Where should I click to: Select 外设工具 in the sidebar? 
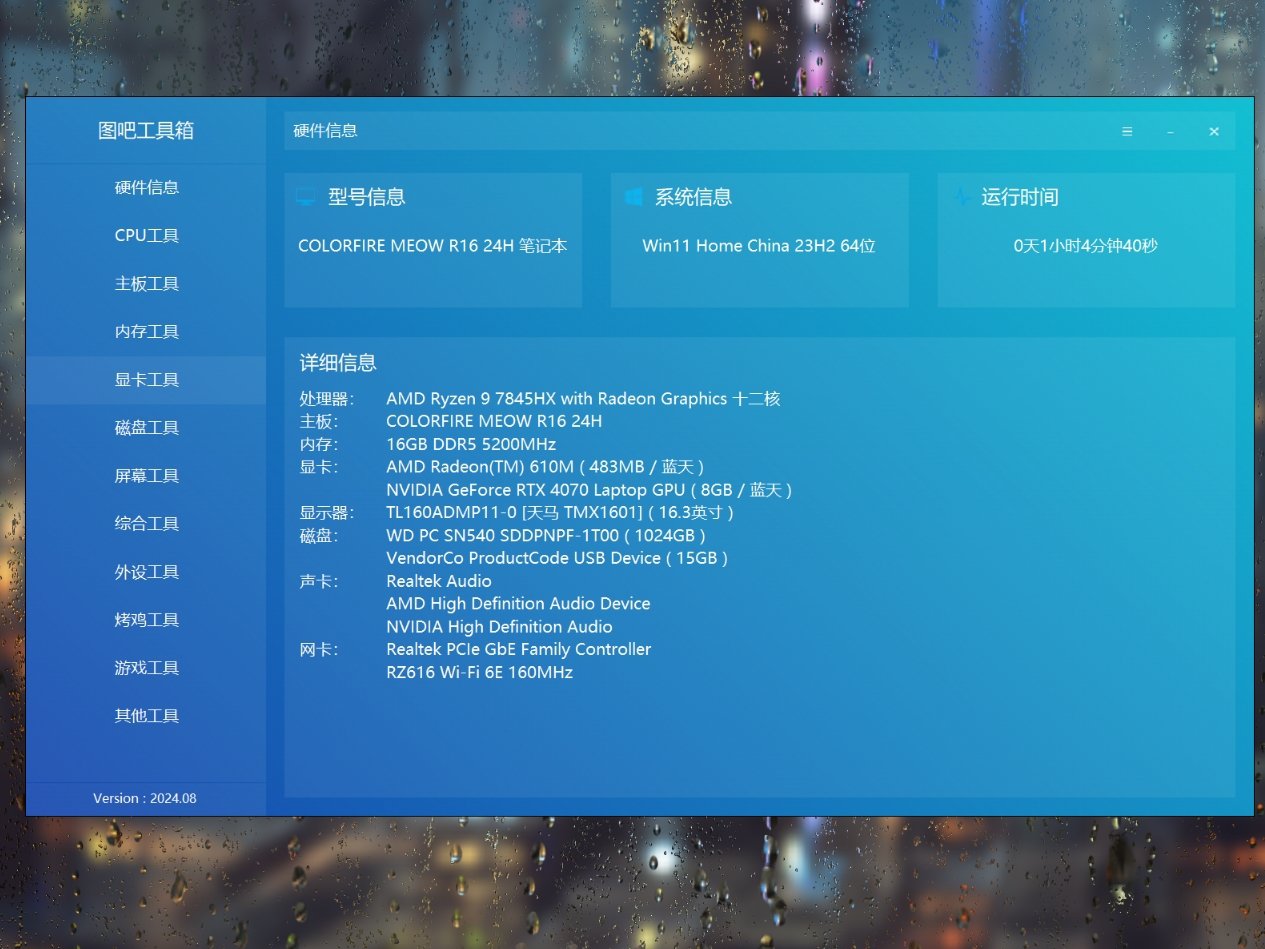(147, 571)
